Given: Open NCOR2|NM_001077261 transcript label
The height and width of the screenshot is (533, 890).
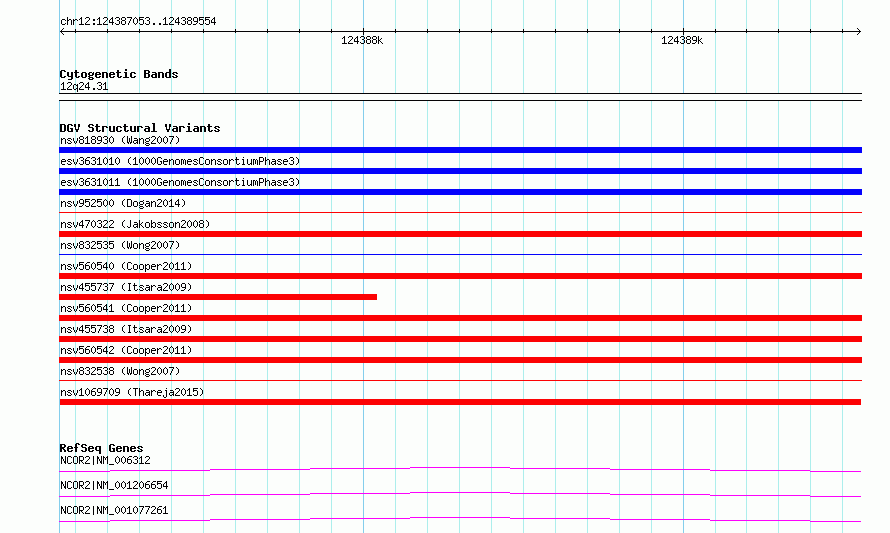Looking at the screenshot, I should click(x=114, y=510).
